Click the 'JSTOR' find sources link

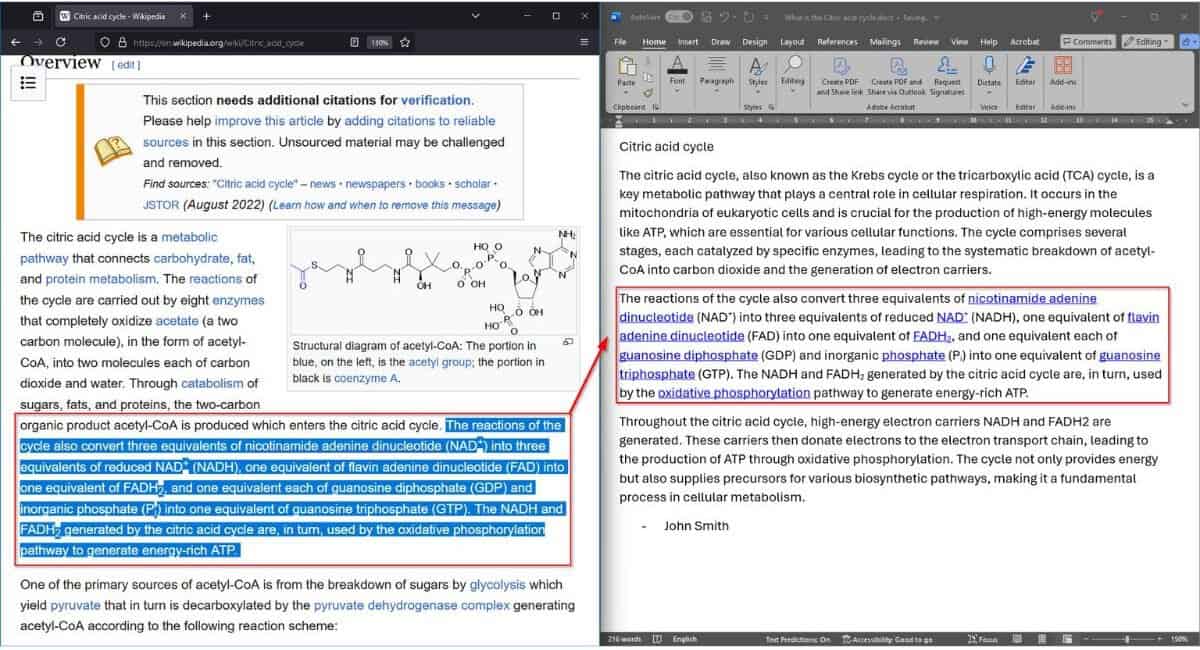161,205
